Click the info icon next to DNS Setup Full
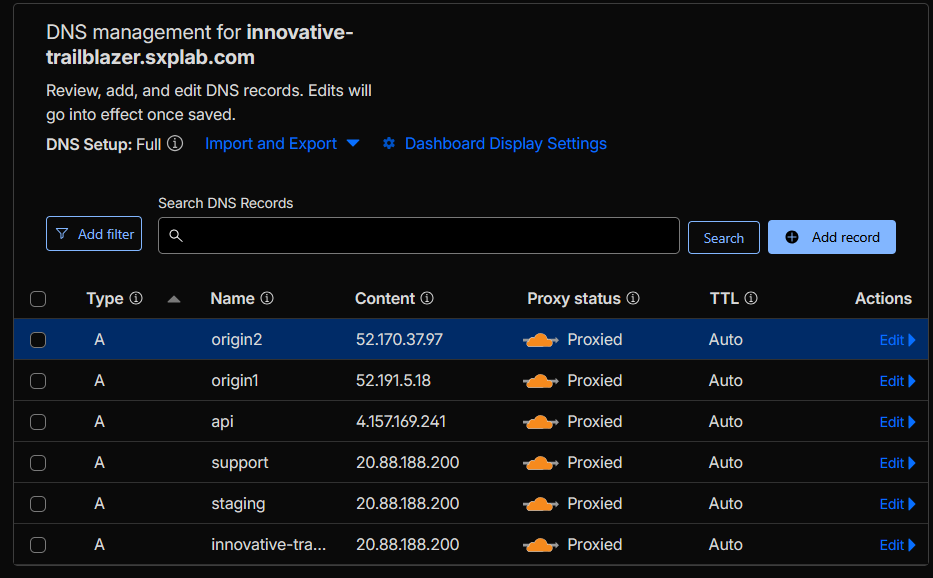The height and width of the screenshot is (578, 933). (174, 144)
